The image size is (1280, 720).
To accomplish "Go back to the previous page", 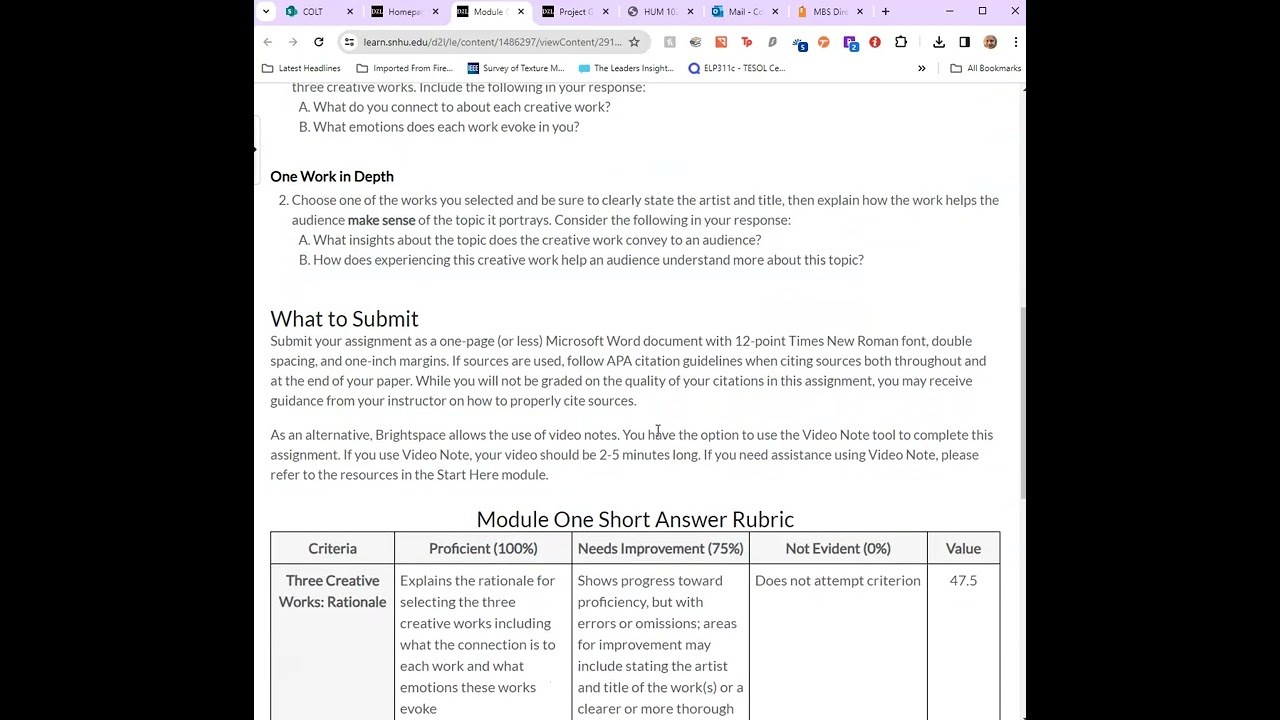I will 268,42.
